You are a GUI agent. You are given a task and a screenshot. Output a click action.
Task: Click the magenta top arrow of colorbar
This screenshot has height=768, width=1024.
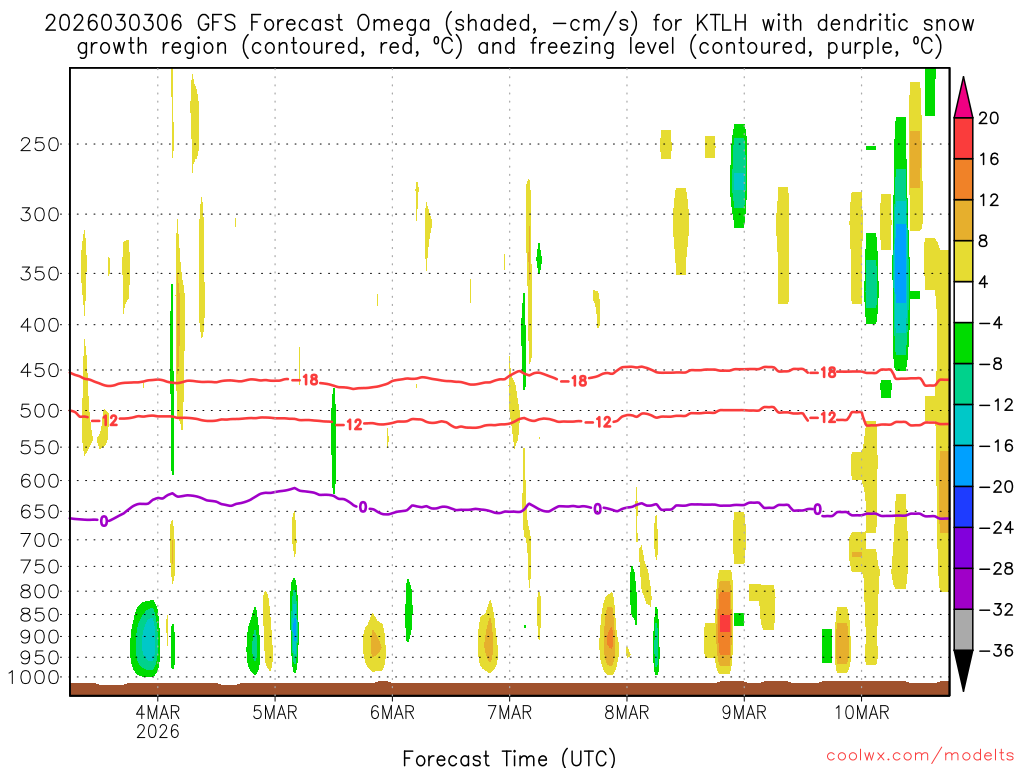[x=963, y=98]
